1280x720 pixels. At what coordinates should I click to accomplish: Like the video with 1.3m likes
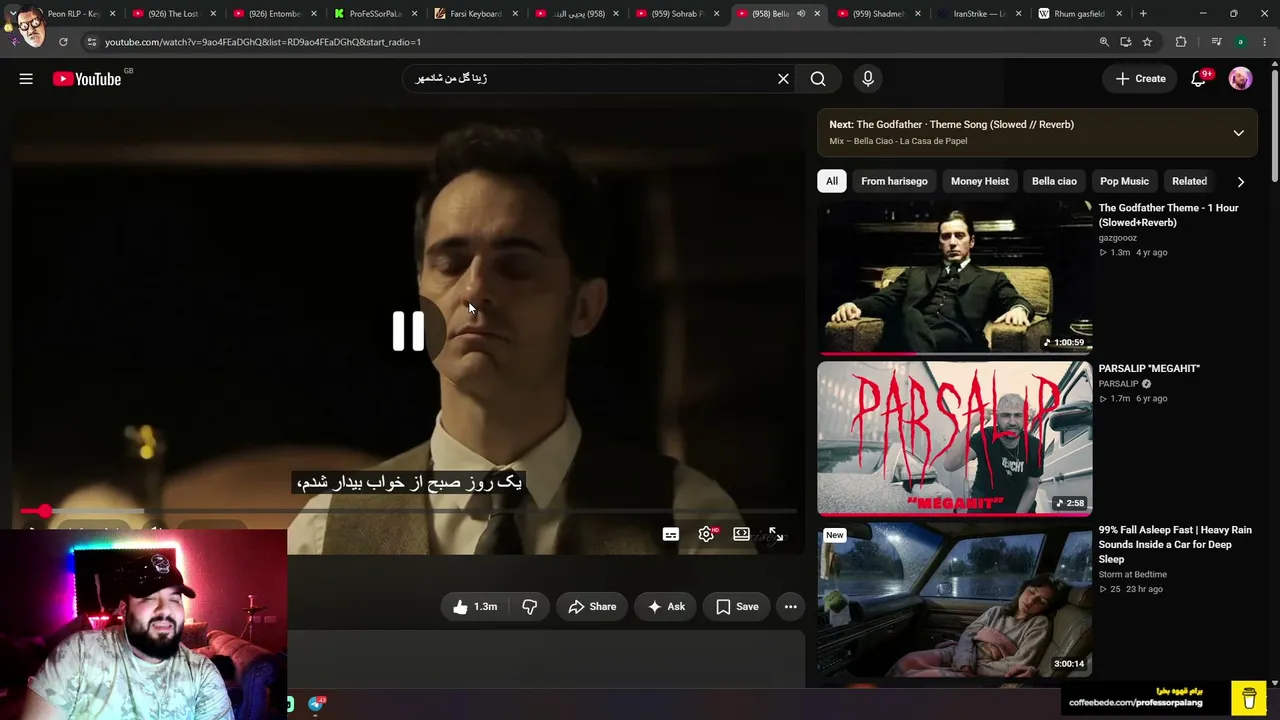[475, 607]
